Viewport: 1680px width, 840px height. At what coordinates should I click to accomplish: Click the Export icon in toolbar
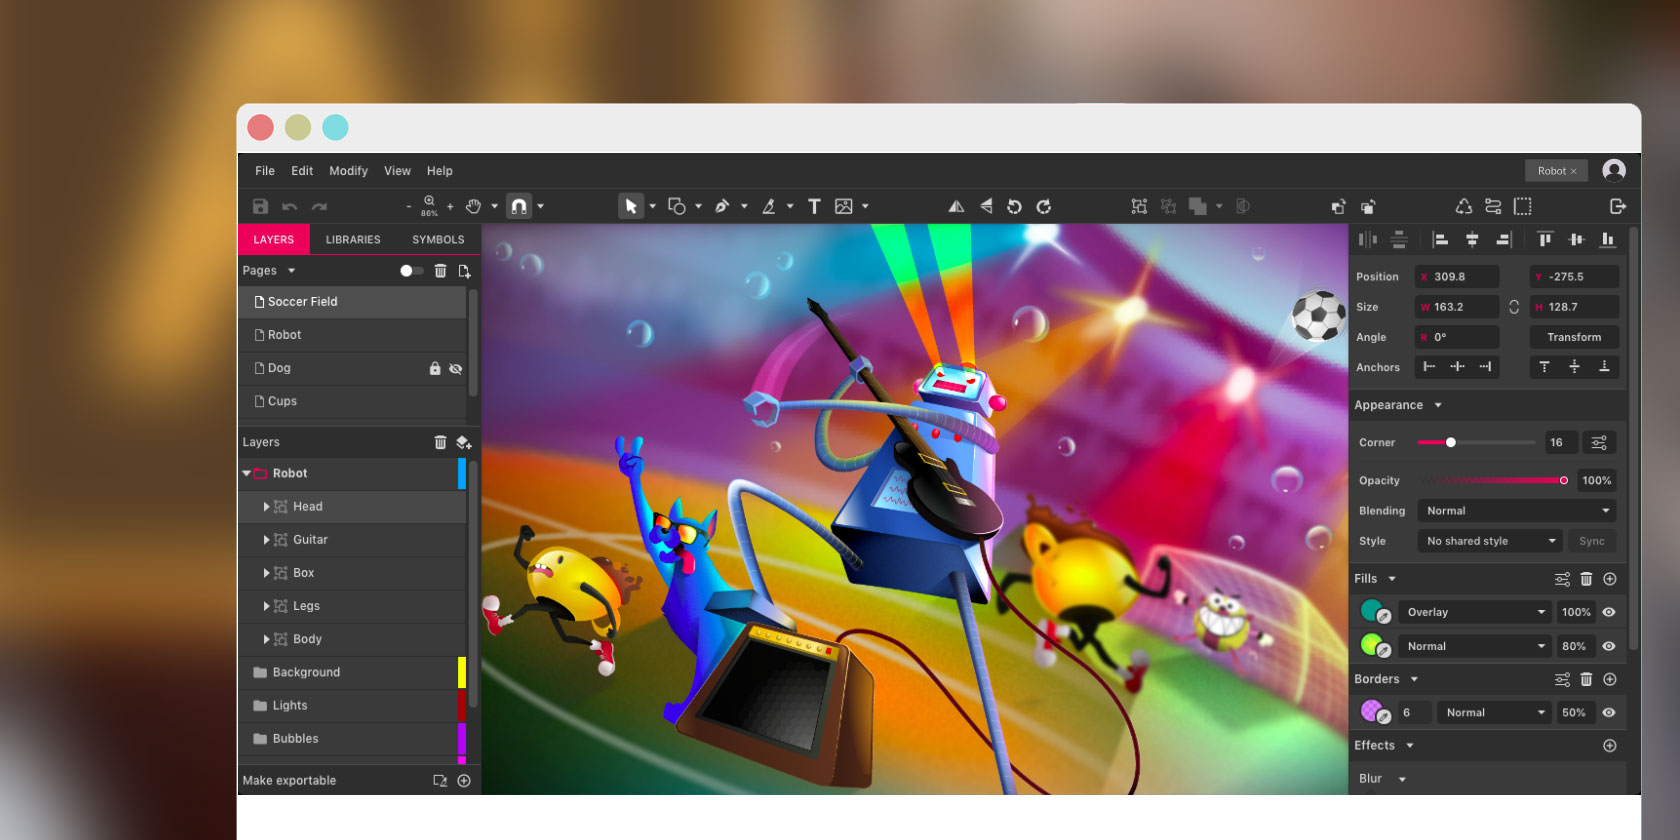(1617, 206)
